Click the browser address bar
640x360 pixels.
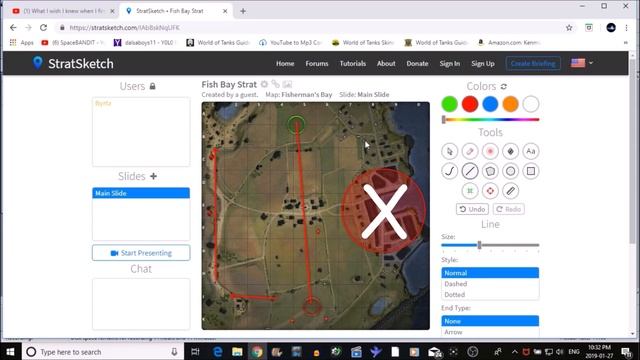(310, 28)
